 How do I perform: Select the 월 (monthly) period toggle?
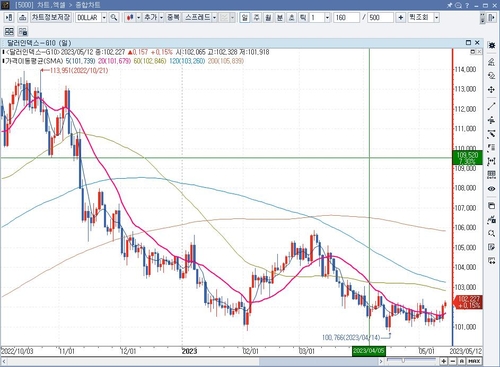pyautogui.click(x=268, y=17)
